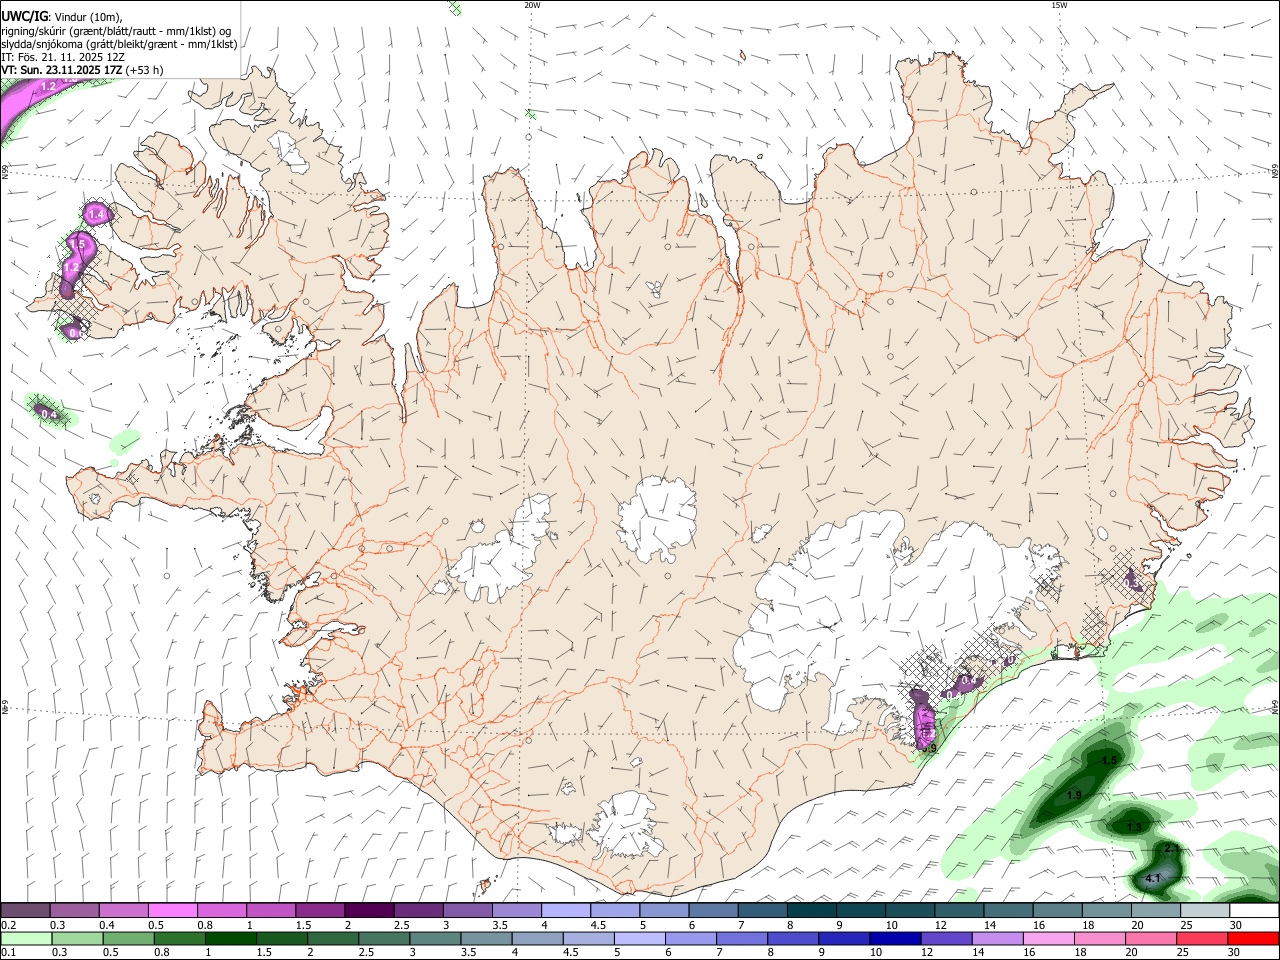1280x960 pixels.
Task: Click the "0.2" label in the upper legend row
Action: click(x=8, y=925)
